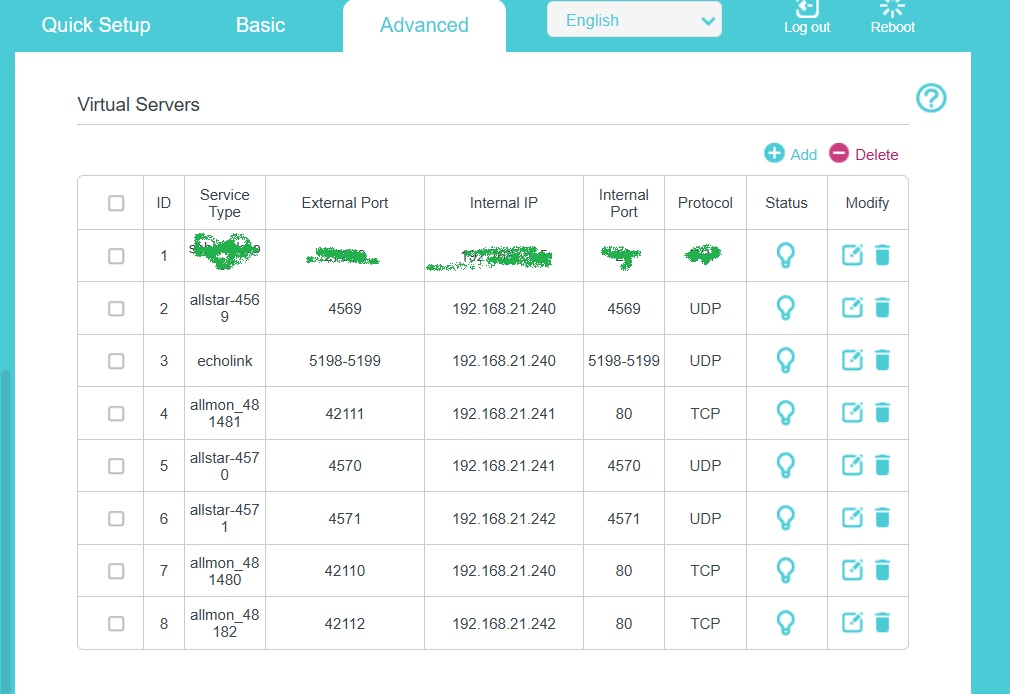1010x694 pixels.
Task: Edit the echolink virtual server entry
Action: click(x=852, y=360)
